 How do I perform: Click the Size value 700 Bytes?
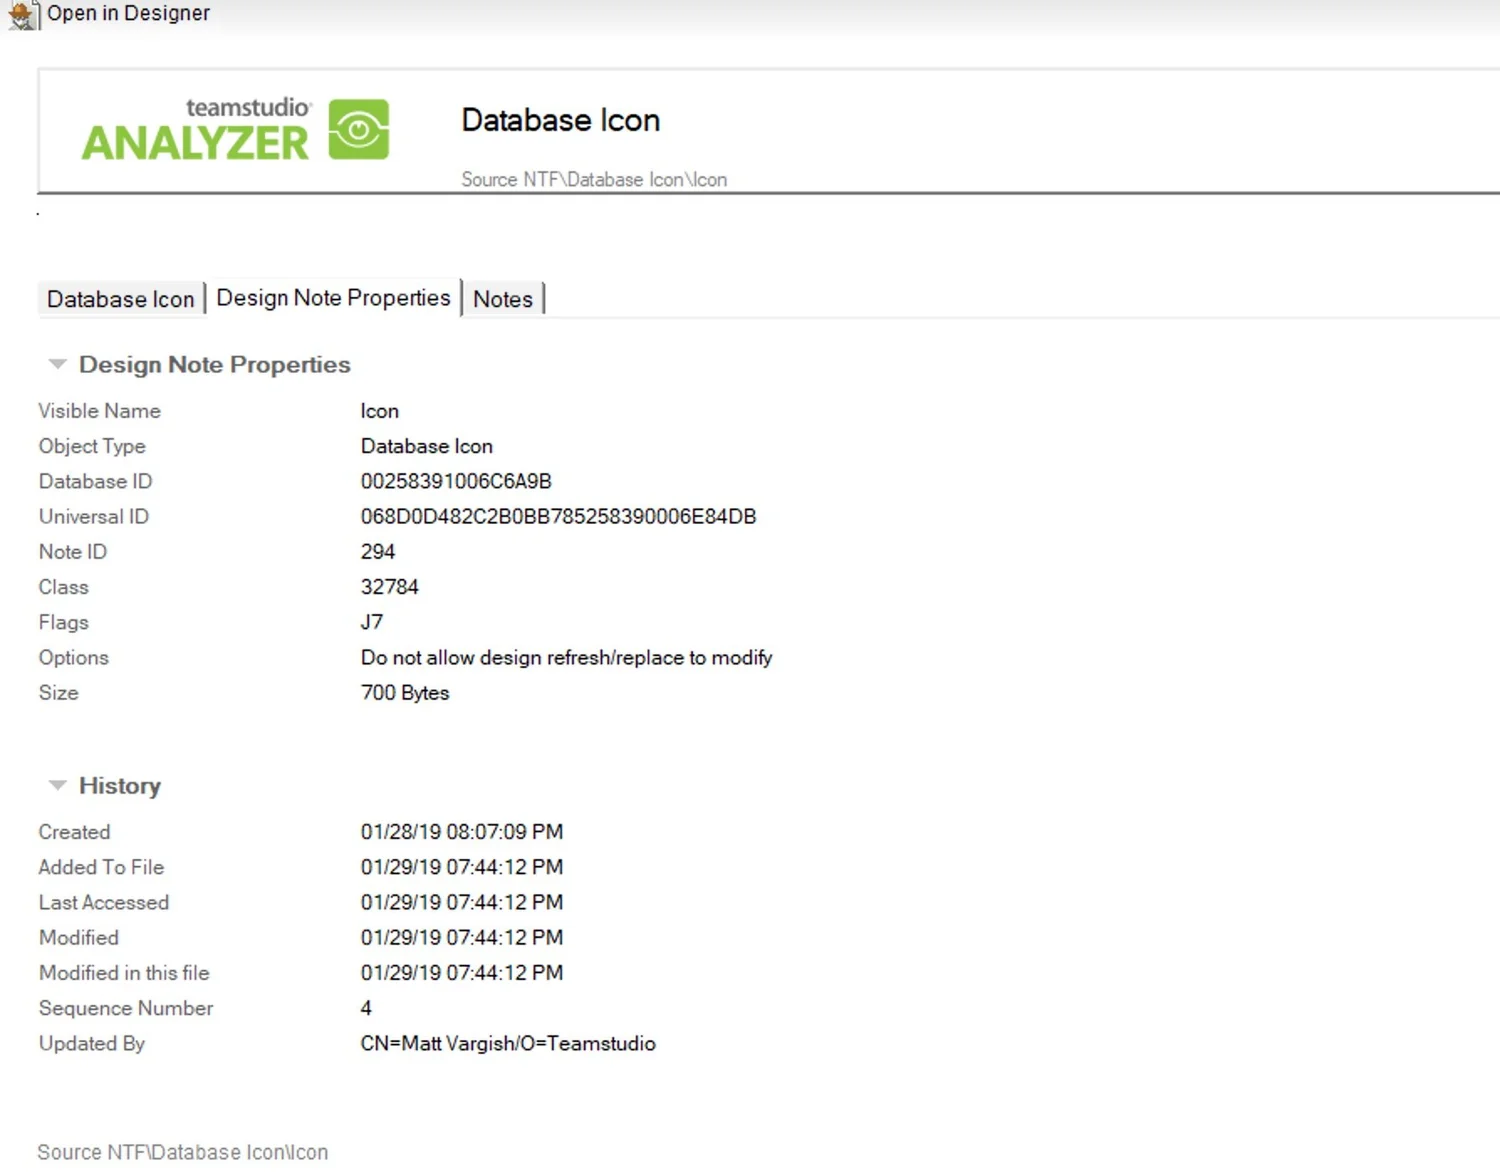point(405,692)
